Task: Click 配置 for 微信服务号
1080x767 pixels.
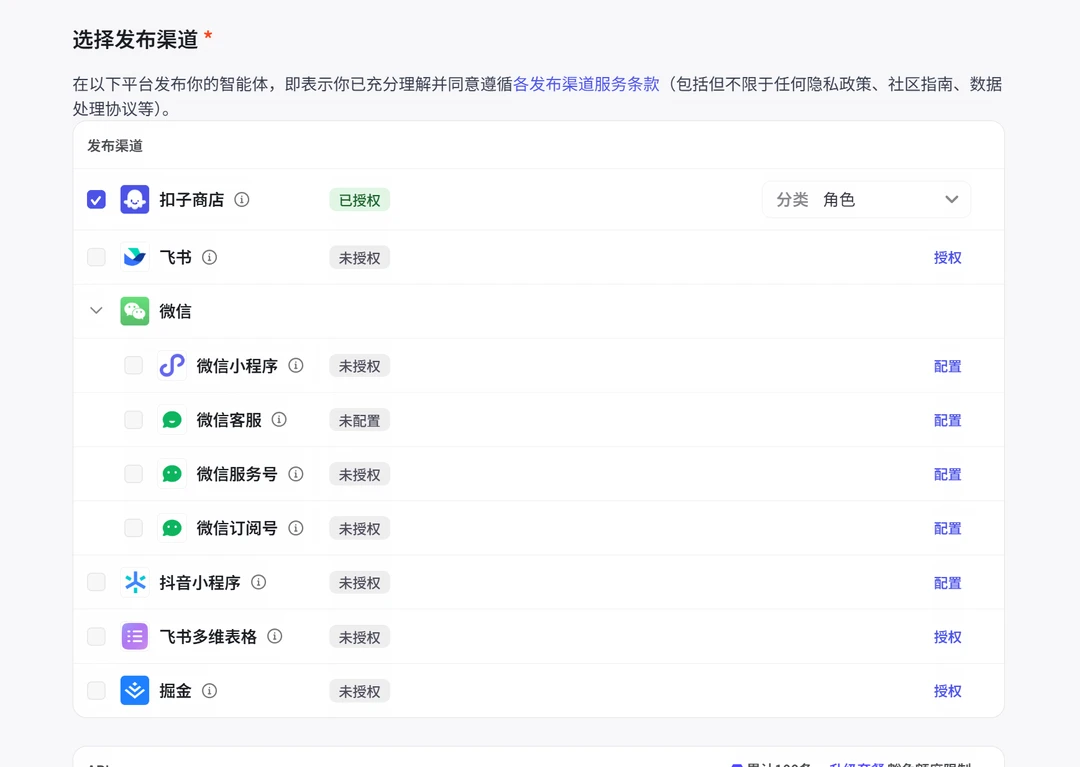Action: point(948,474)
